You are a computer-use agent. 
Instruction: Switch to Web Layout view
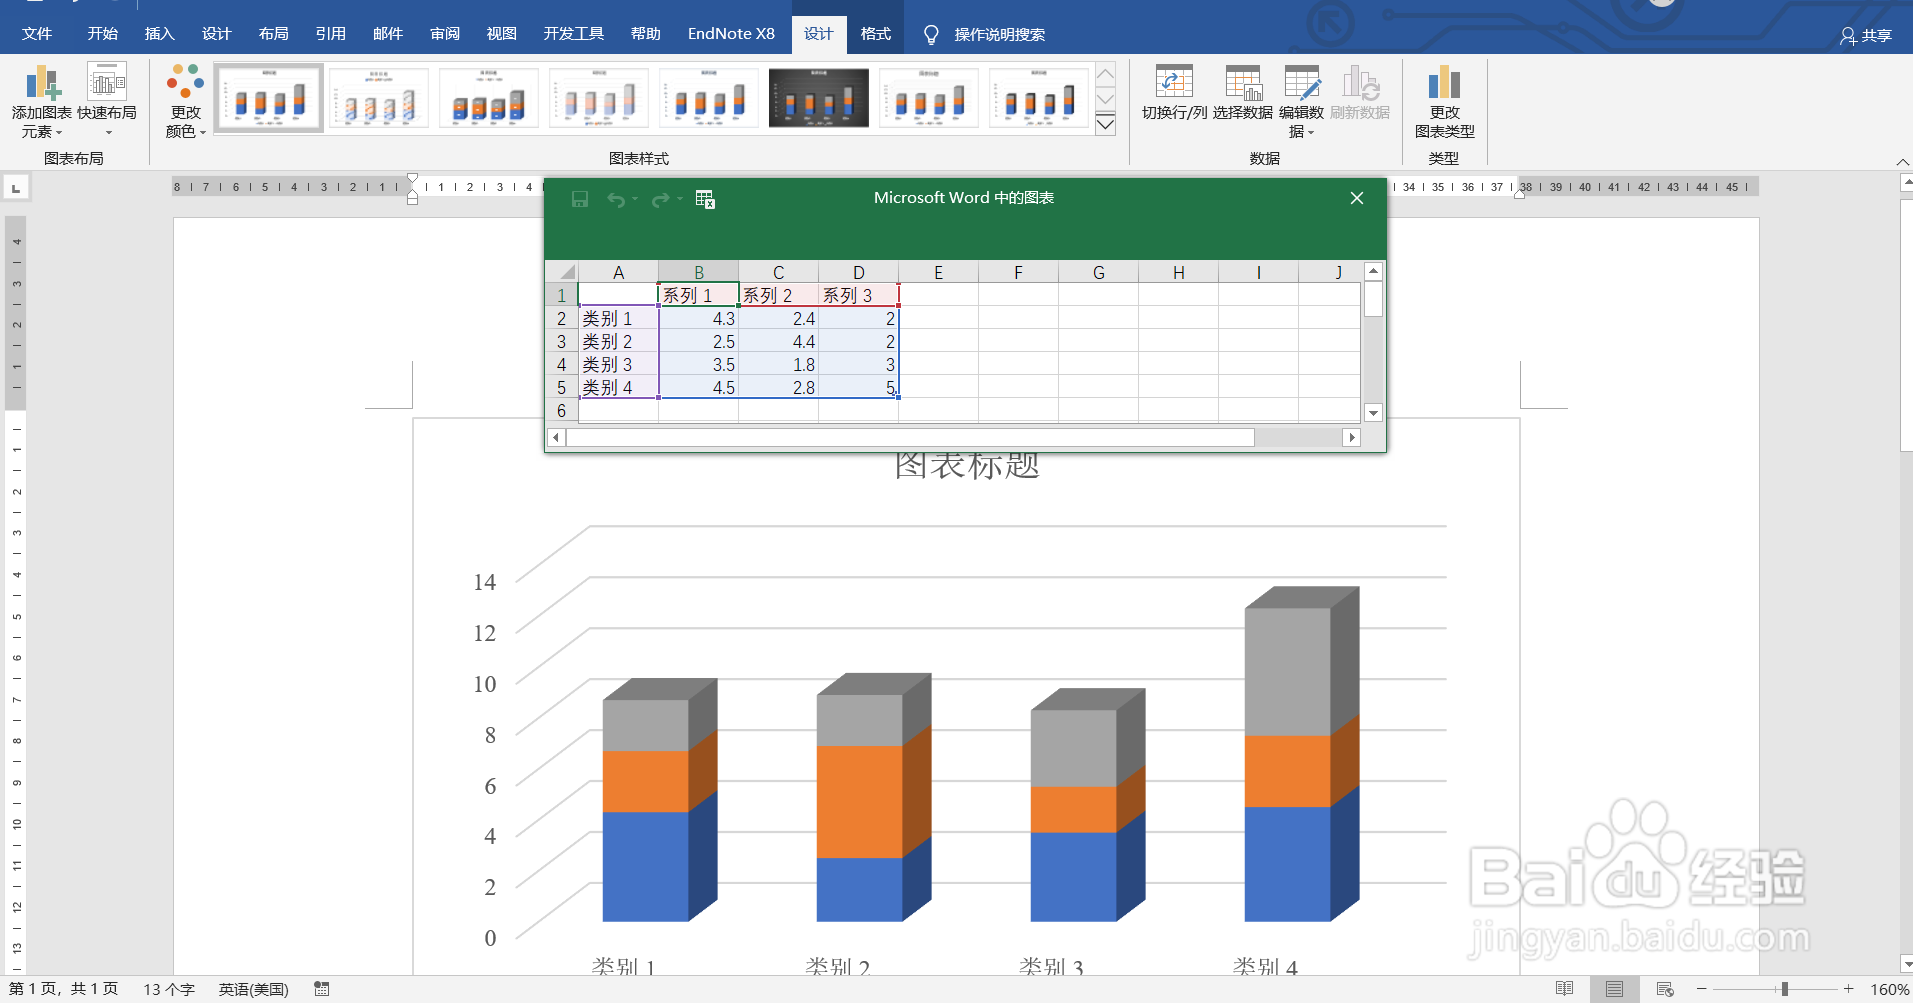pyautogui.click(x=1665, y=989)
